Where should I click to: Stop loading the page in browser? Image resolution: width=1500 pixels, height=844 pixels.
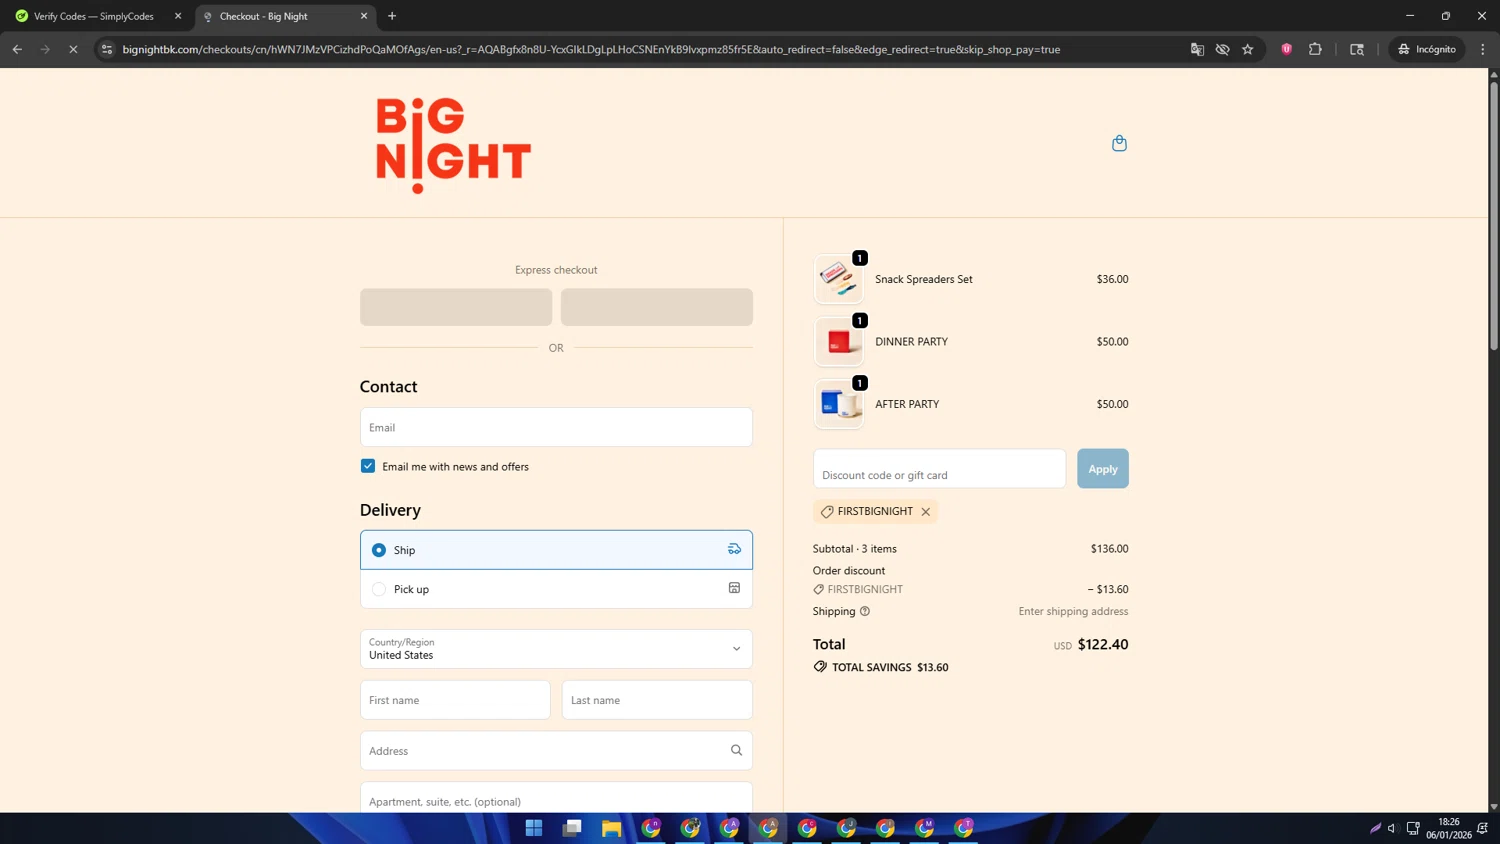coord(73,49)
